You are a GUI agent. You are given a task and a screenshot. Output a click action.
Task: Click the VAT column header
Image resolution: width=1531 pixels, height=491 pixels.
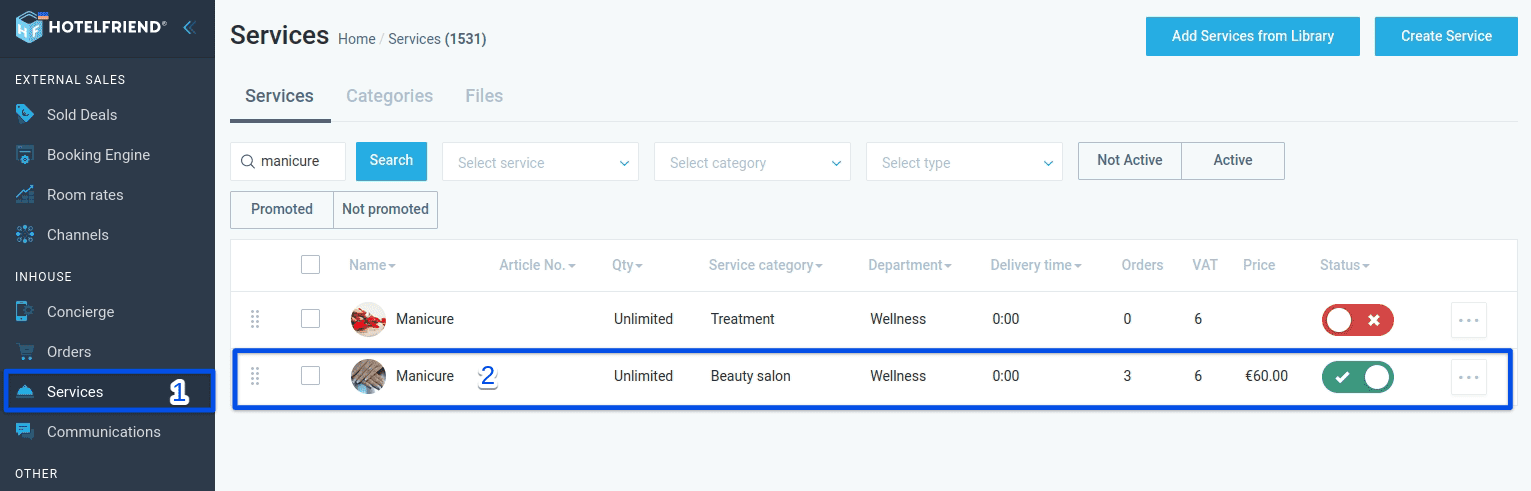(1205, 265)
